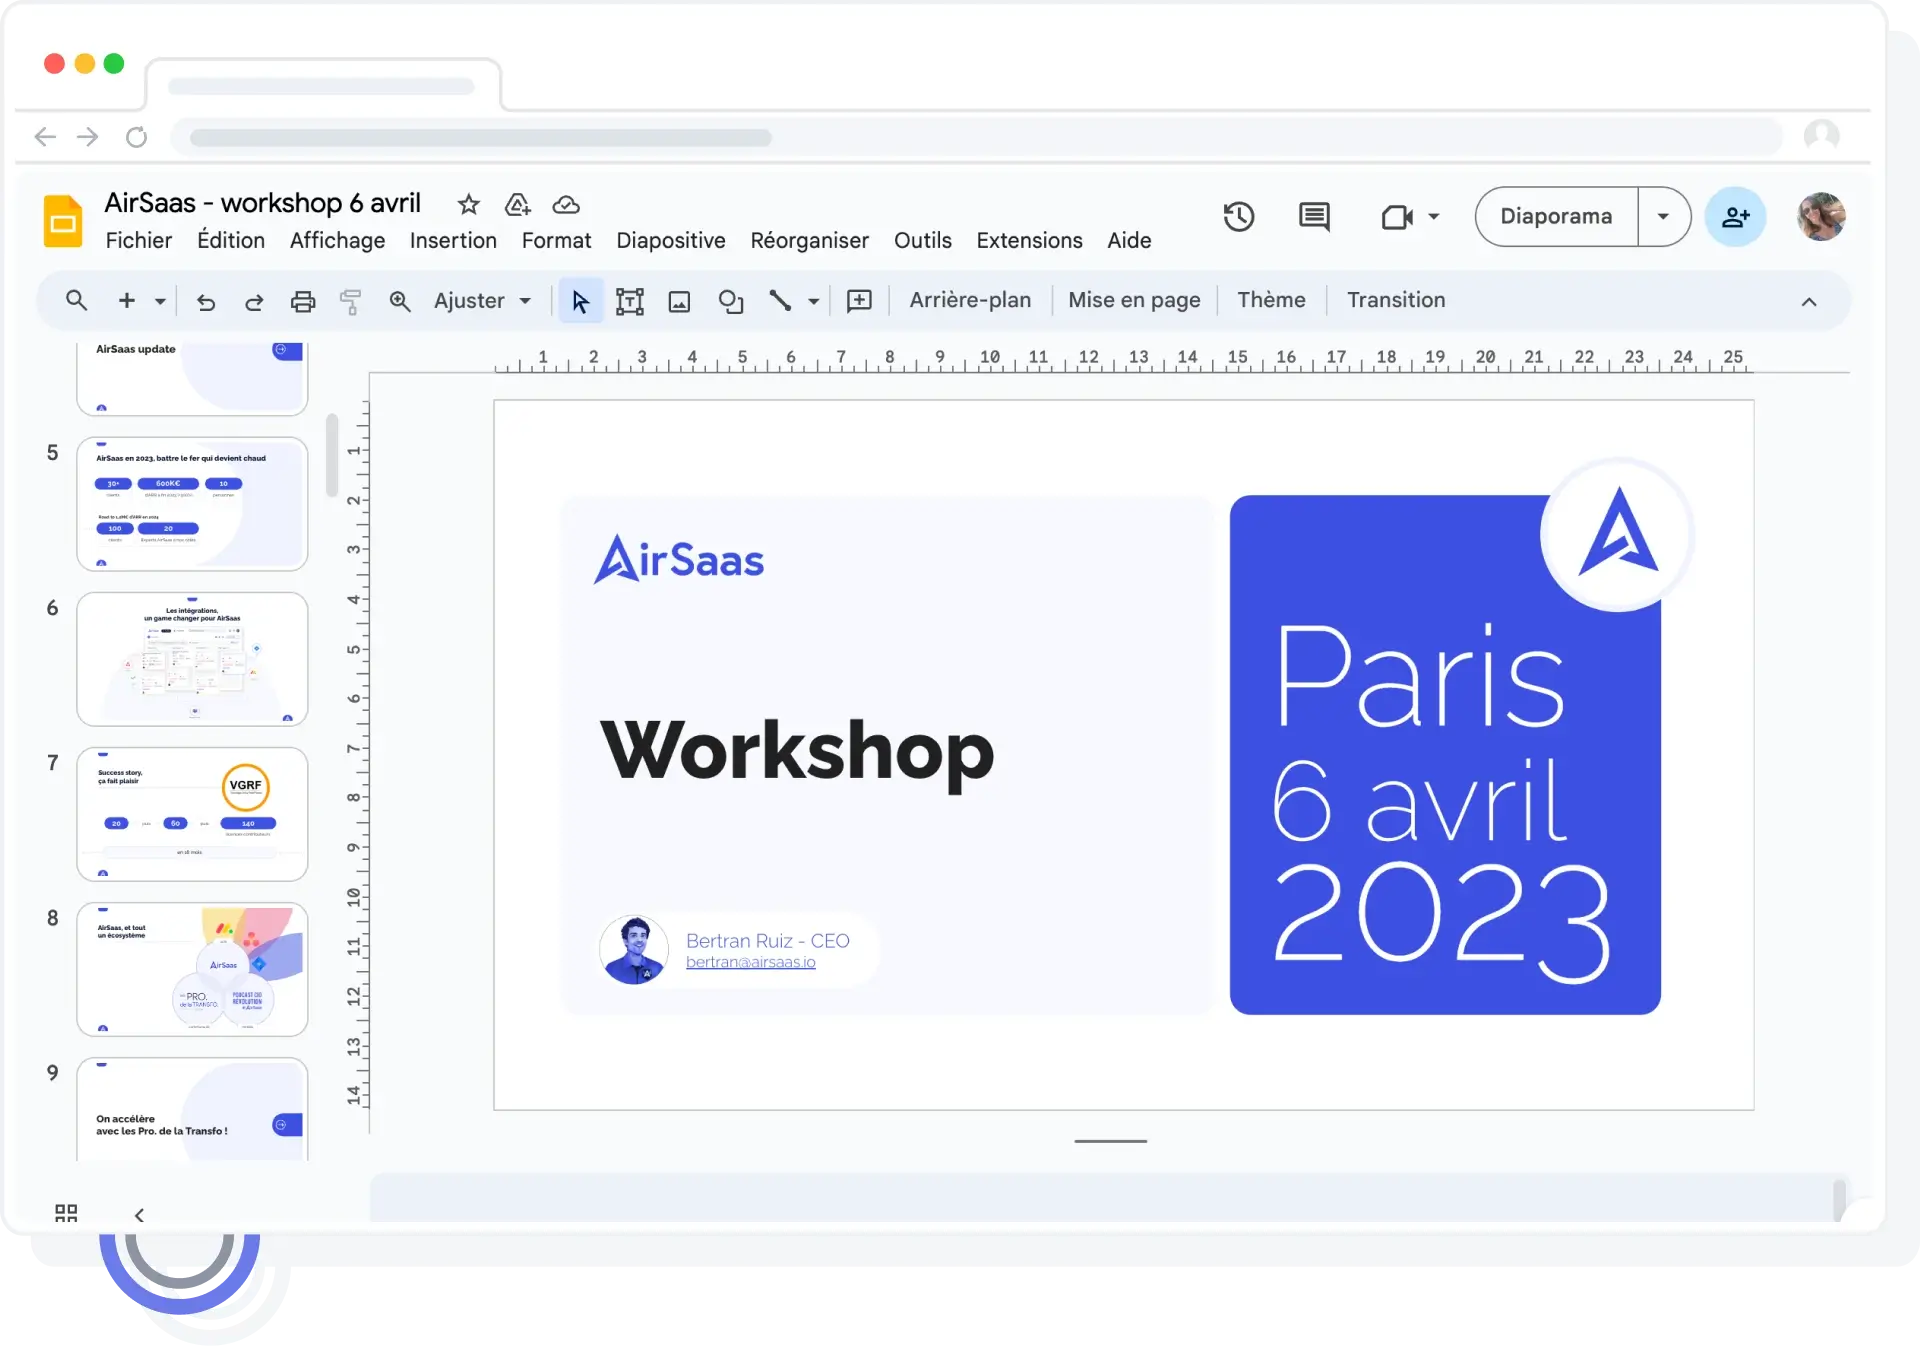Follow the bertran@airsaas.io link

pyautogui.click(x=750, y=962)
